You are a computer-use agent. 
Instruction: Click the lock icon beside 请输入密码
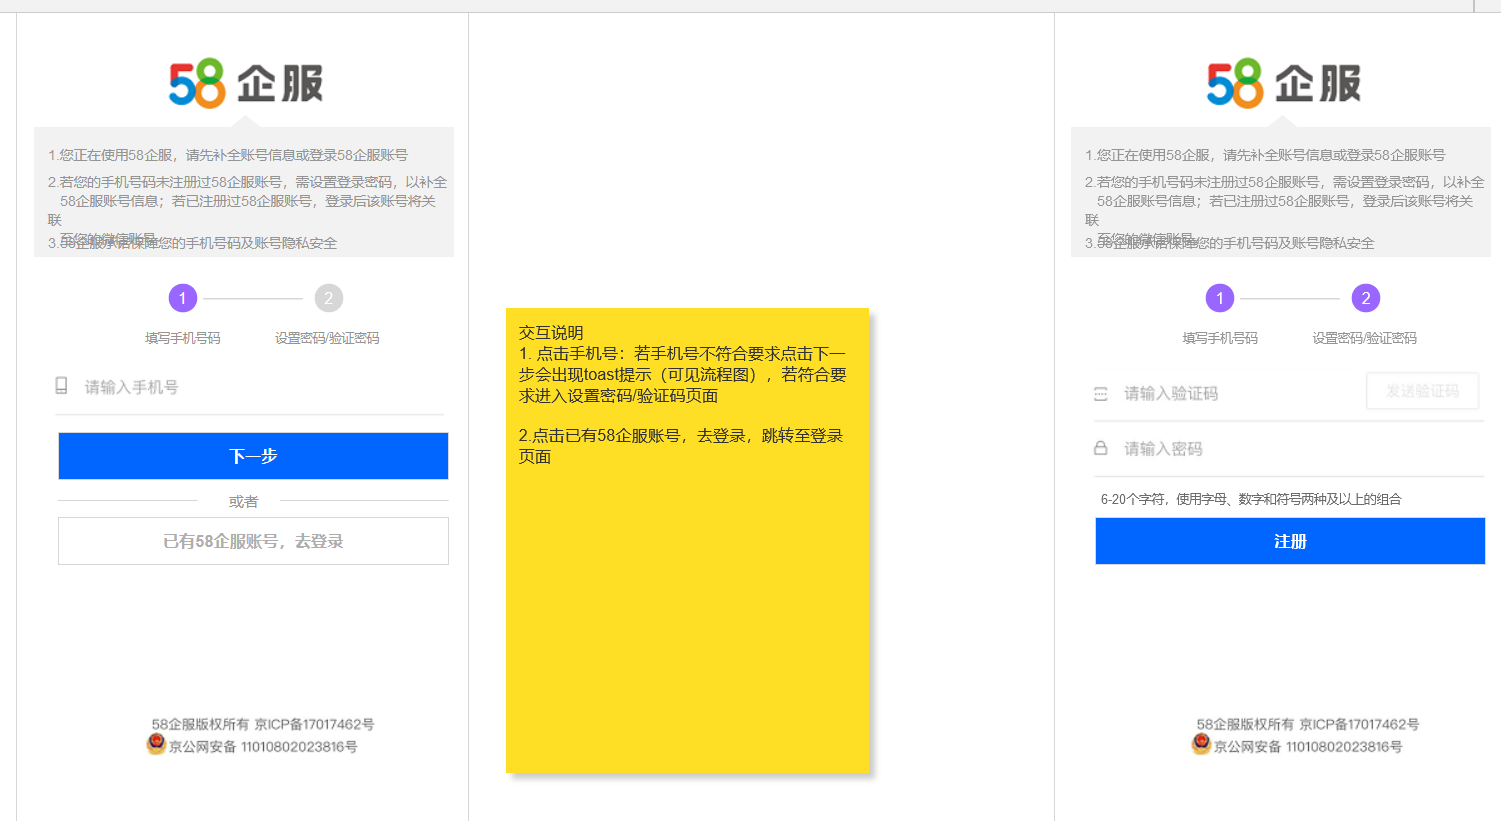pyautogui.click(x=1101, y=448)
